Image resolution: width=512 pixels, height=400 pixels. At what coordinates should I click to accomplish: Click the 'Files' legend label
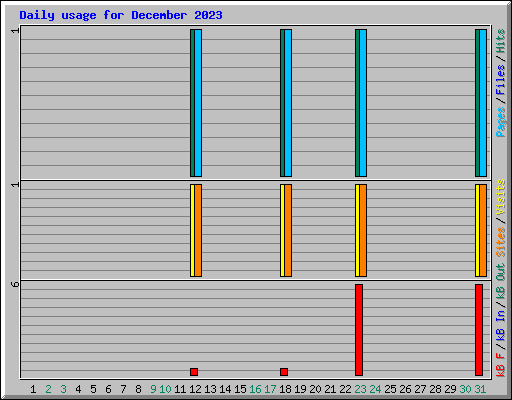click(x=500, y=80)
